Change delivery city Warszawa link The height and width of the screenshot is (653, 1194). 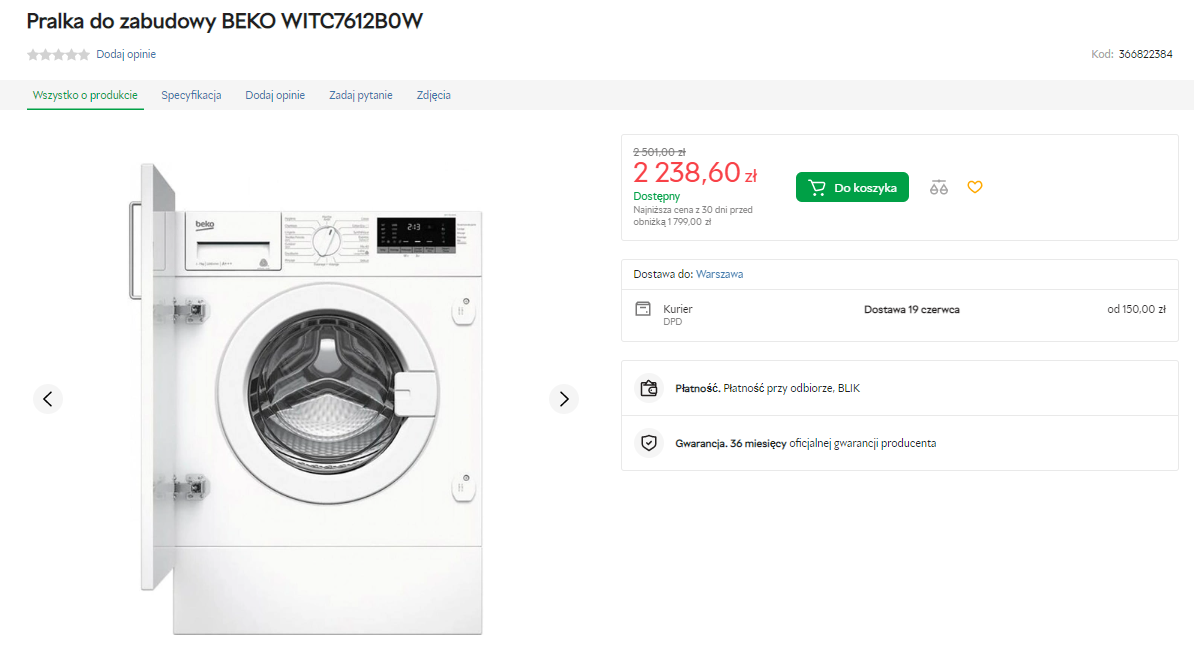(x=719, y=274)
